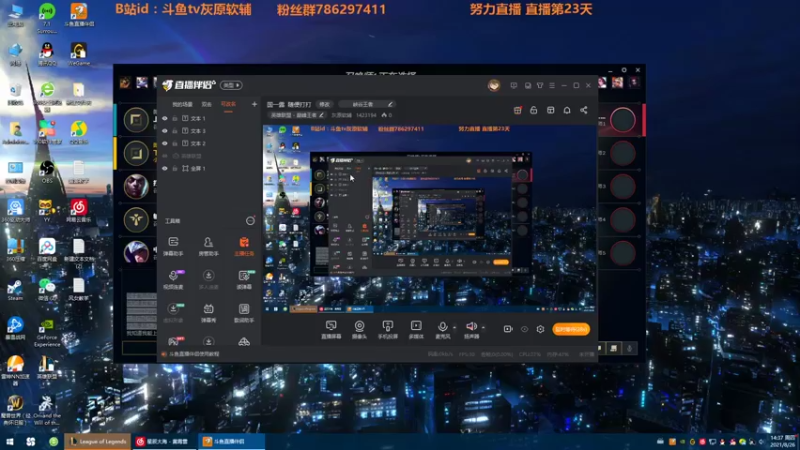This screenshot has height=450, width=800.
Task: Click the orange start streaming button
Action: tap(571, 329)
